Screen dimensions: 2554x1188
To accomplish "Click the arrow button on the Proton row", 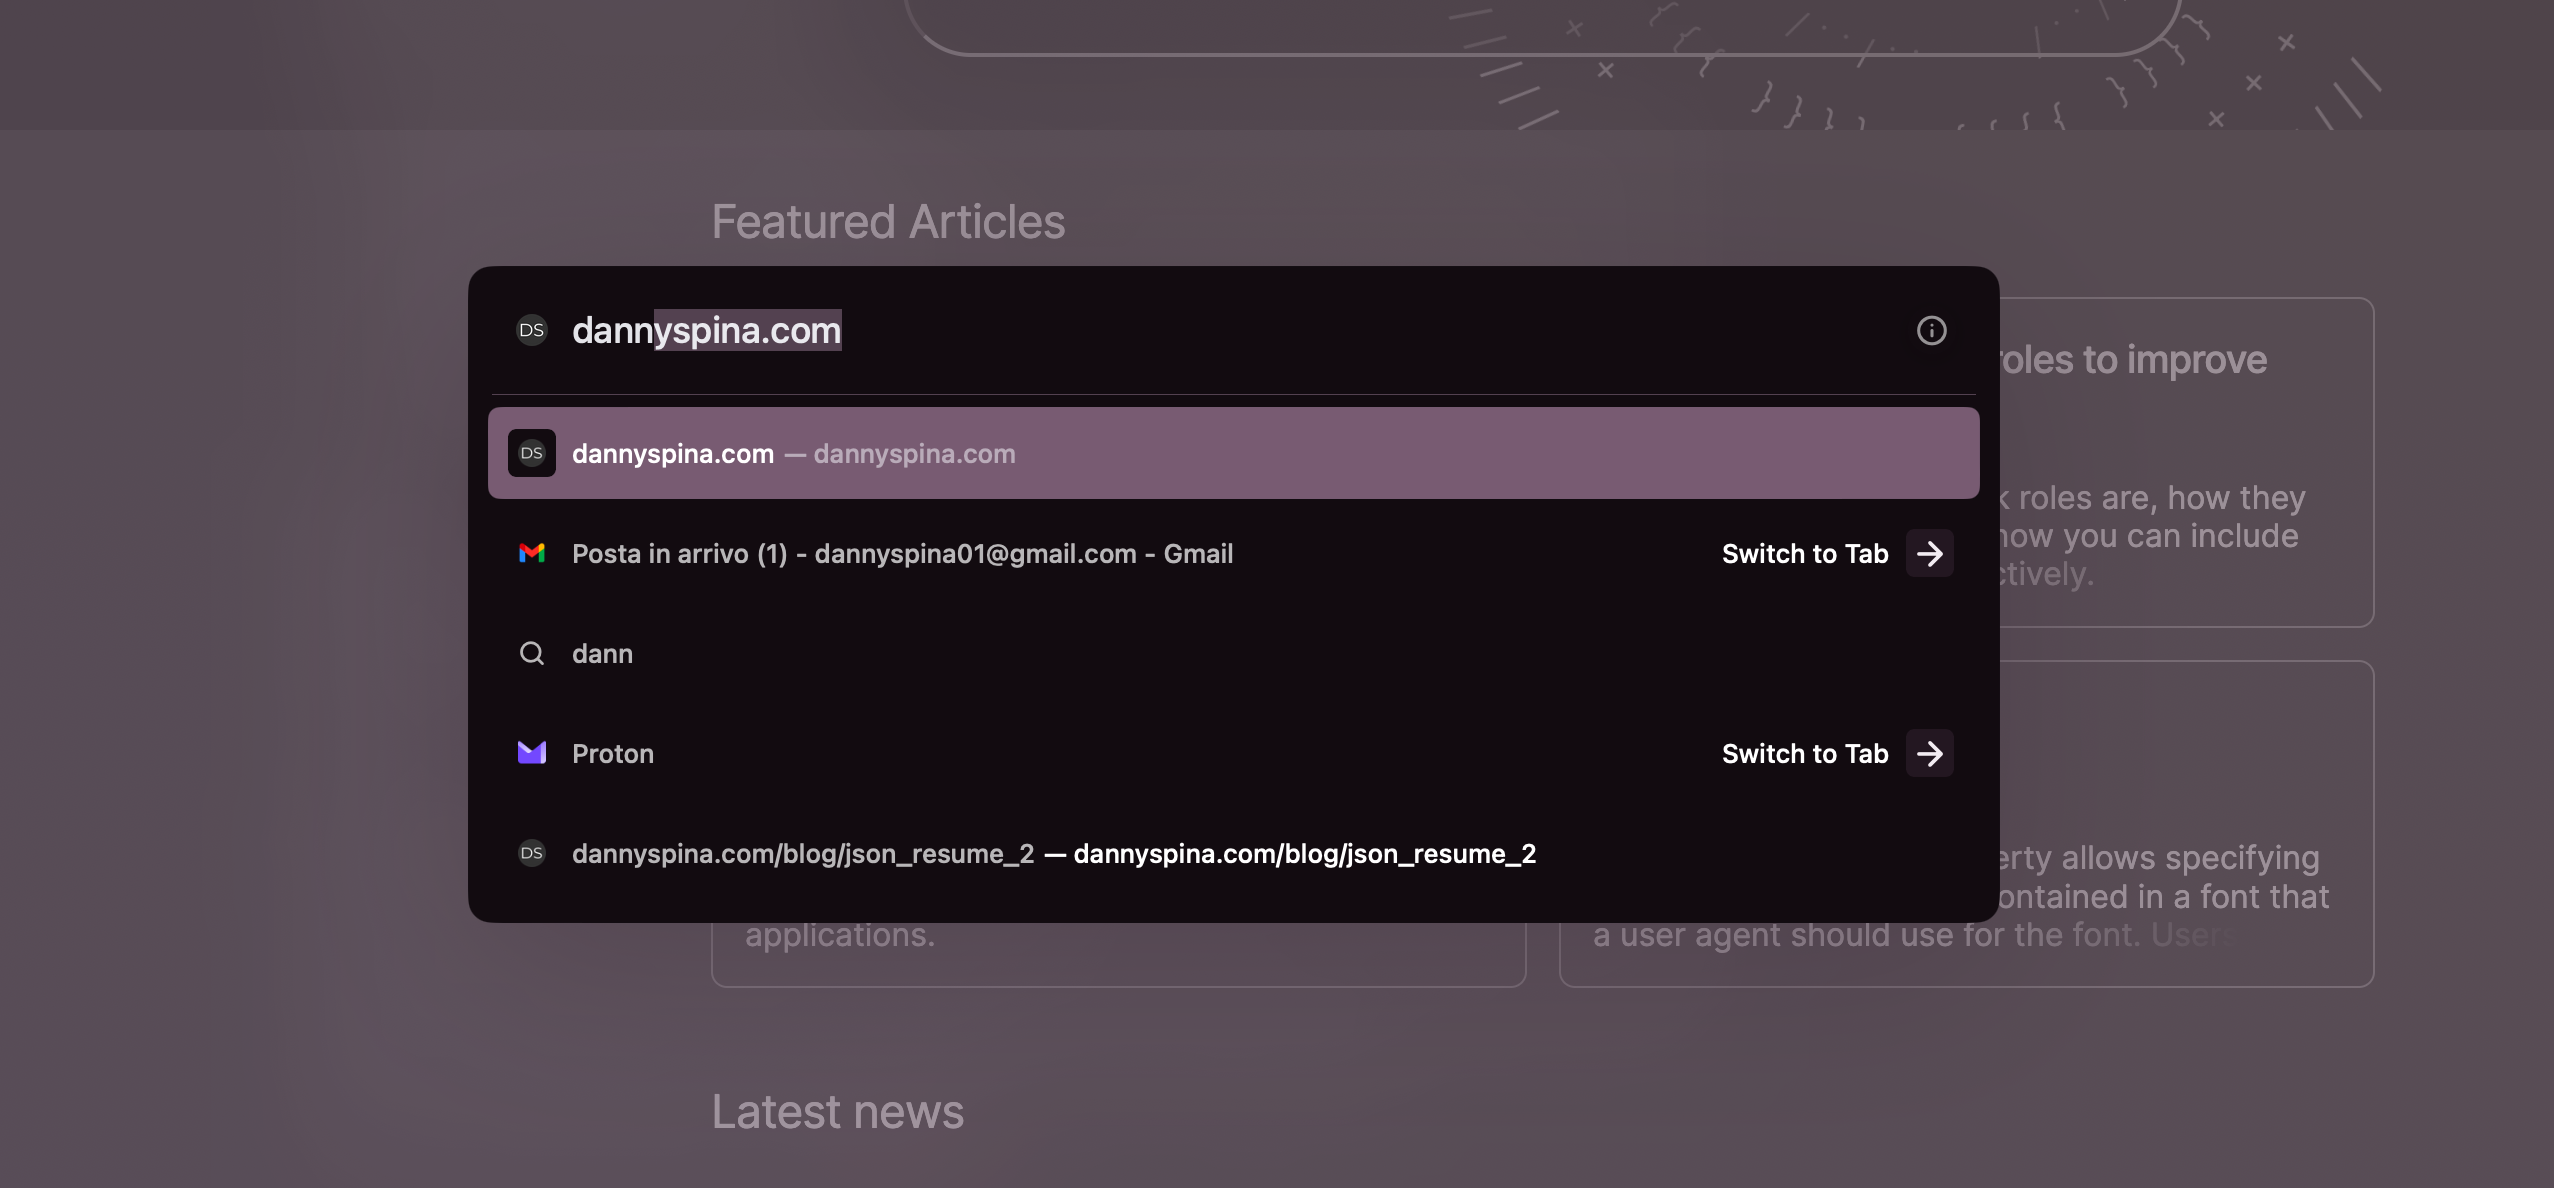I will [x=1930, y=753].
